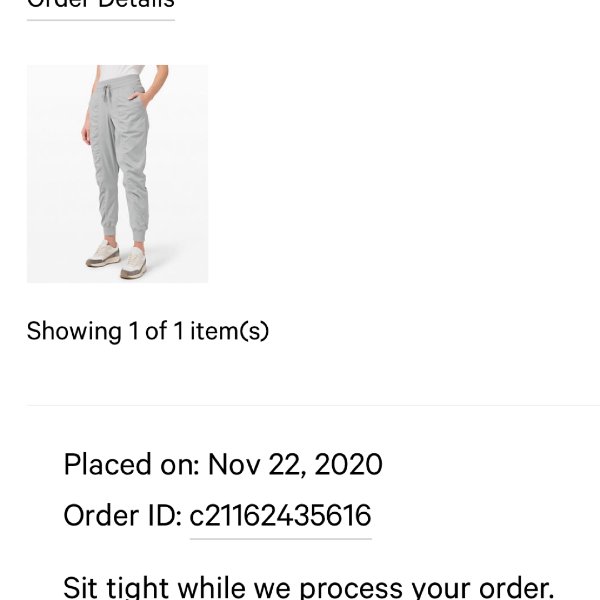The image size is (600, 600).
Task: Open the grey joggers product thumbnail
Action: (117, 174)
